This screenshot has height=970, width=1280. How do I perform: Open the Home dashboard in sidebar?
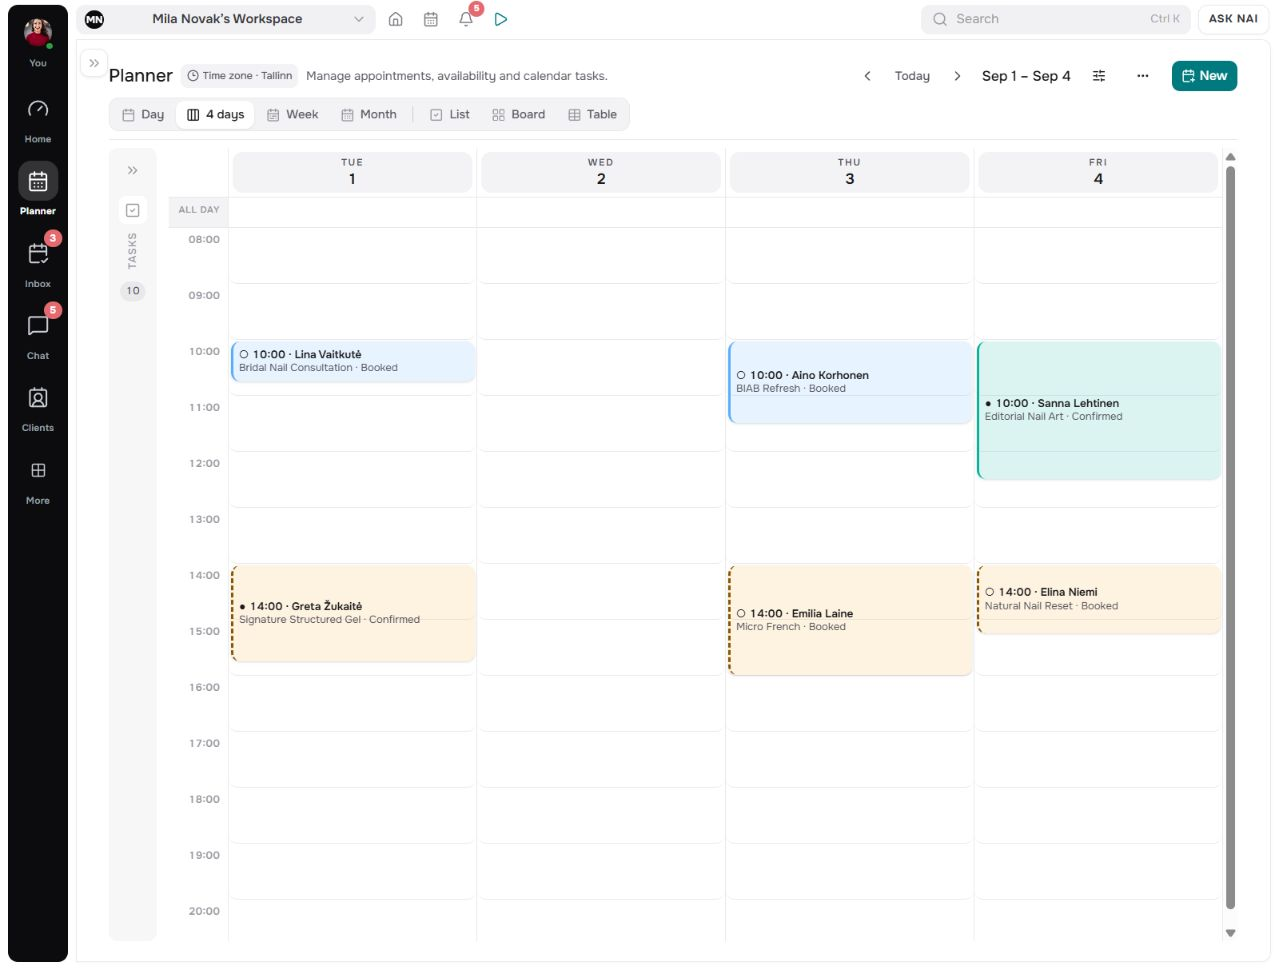[x=38, y=120]
